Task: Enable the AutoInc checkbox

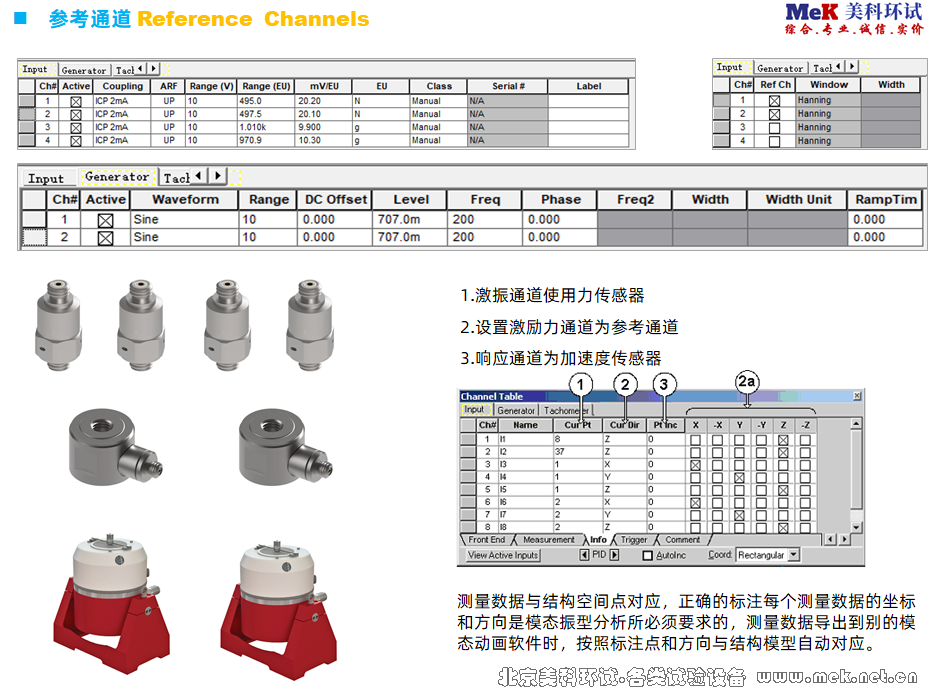Action: click(x=648, y=555)
